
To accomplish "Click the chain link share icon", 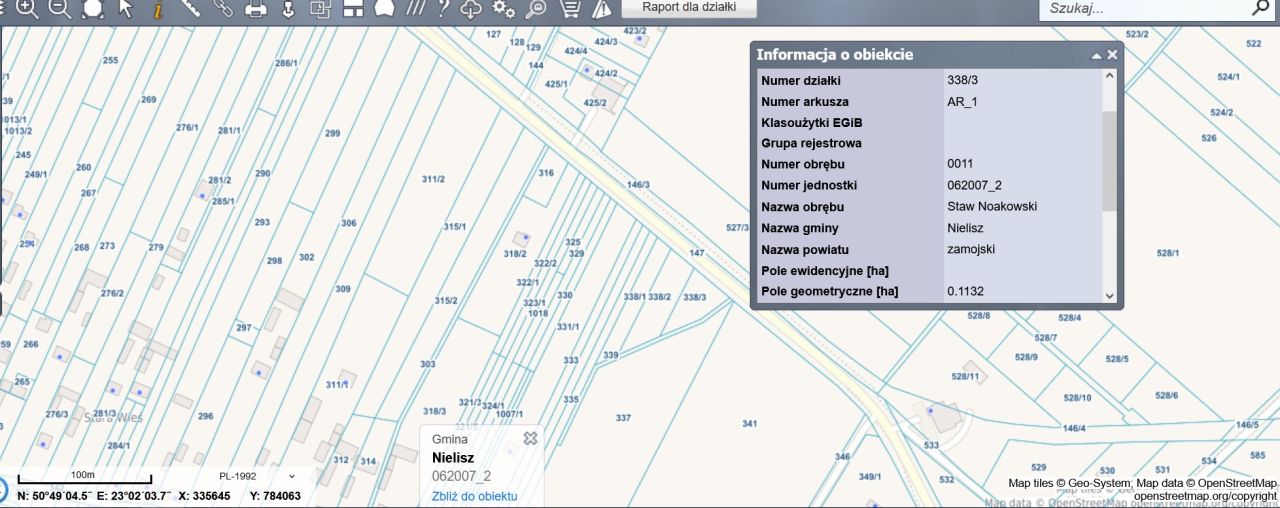I will pyautogui.click(x=222, y=9).
